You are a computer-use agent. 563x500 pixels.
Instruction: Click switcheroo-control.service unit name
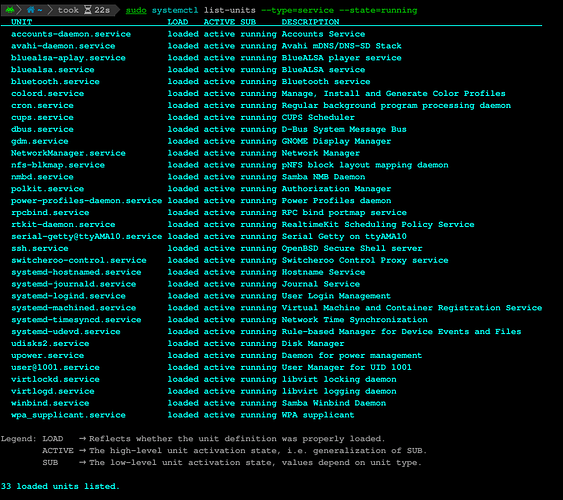coord(79,260)
